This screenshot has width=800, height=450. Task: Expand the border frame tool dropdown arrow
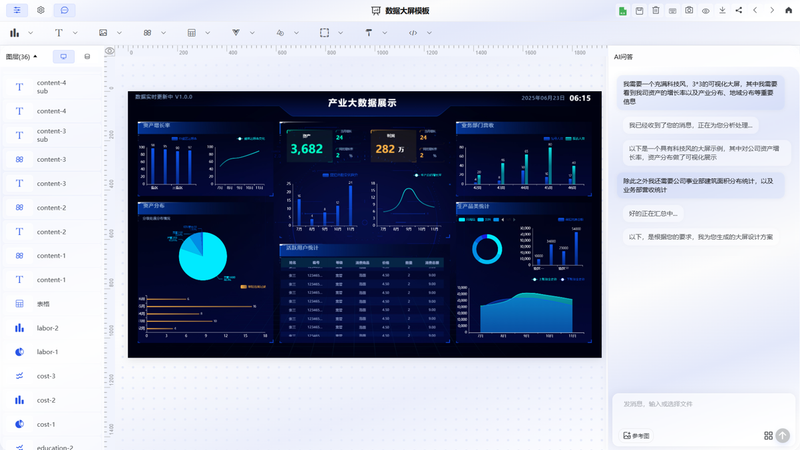coord(340,33)
